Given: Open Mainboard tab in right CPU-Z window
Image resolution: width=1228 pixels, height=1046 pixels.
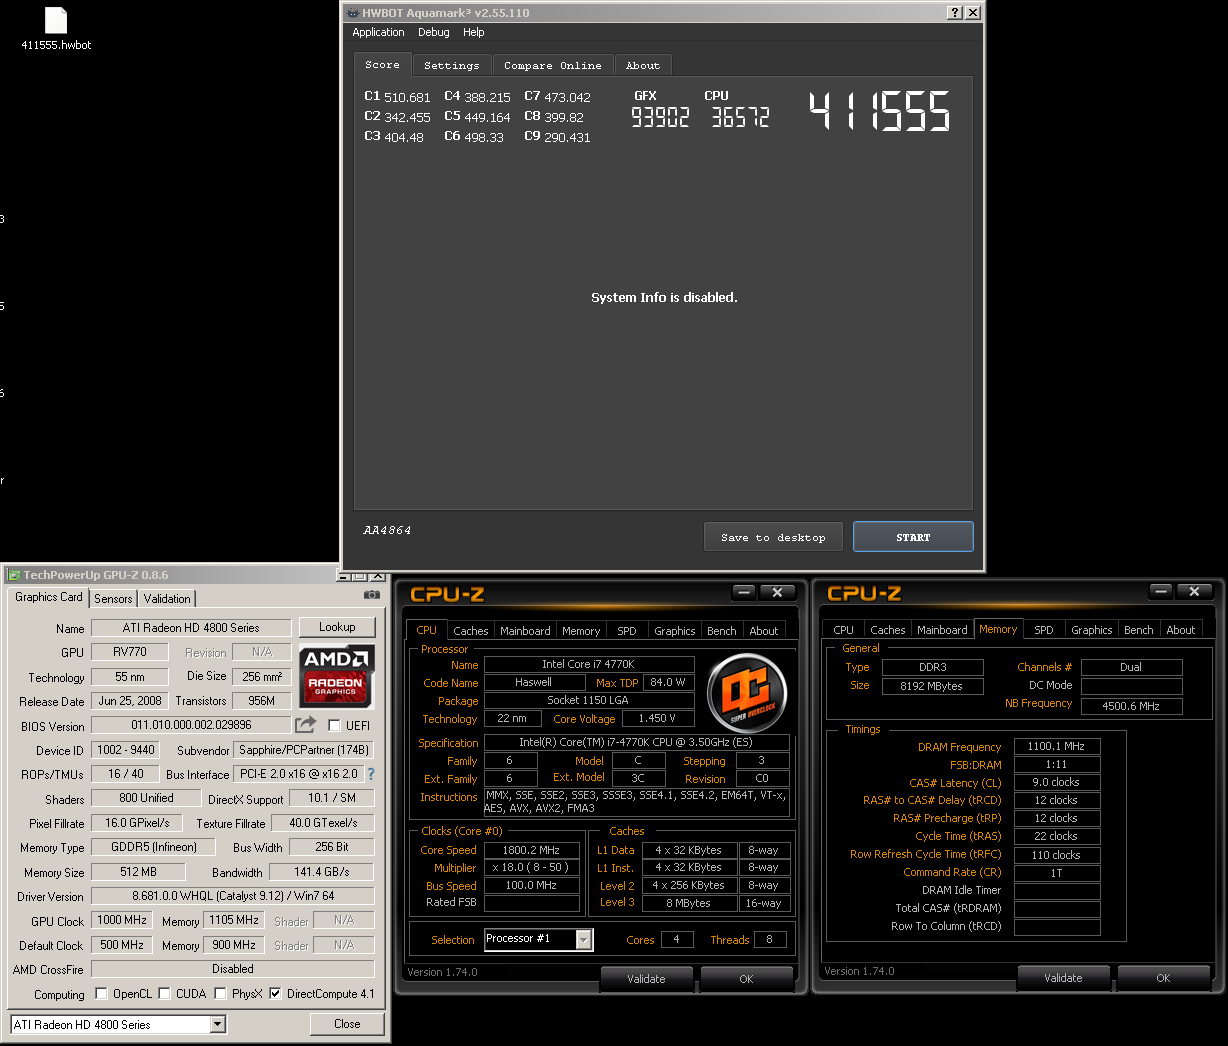Looking at the screenshot, I should 942,630.
